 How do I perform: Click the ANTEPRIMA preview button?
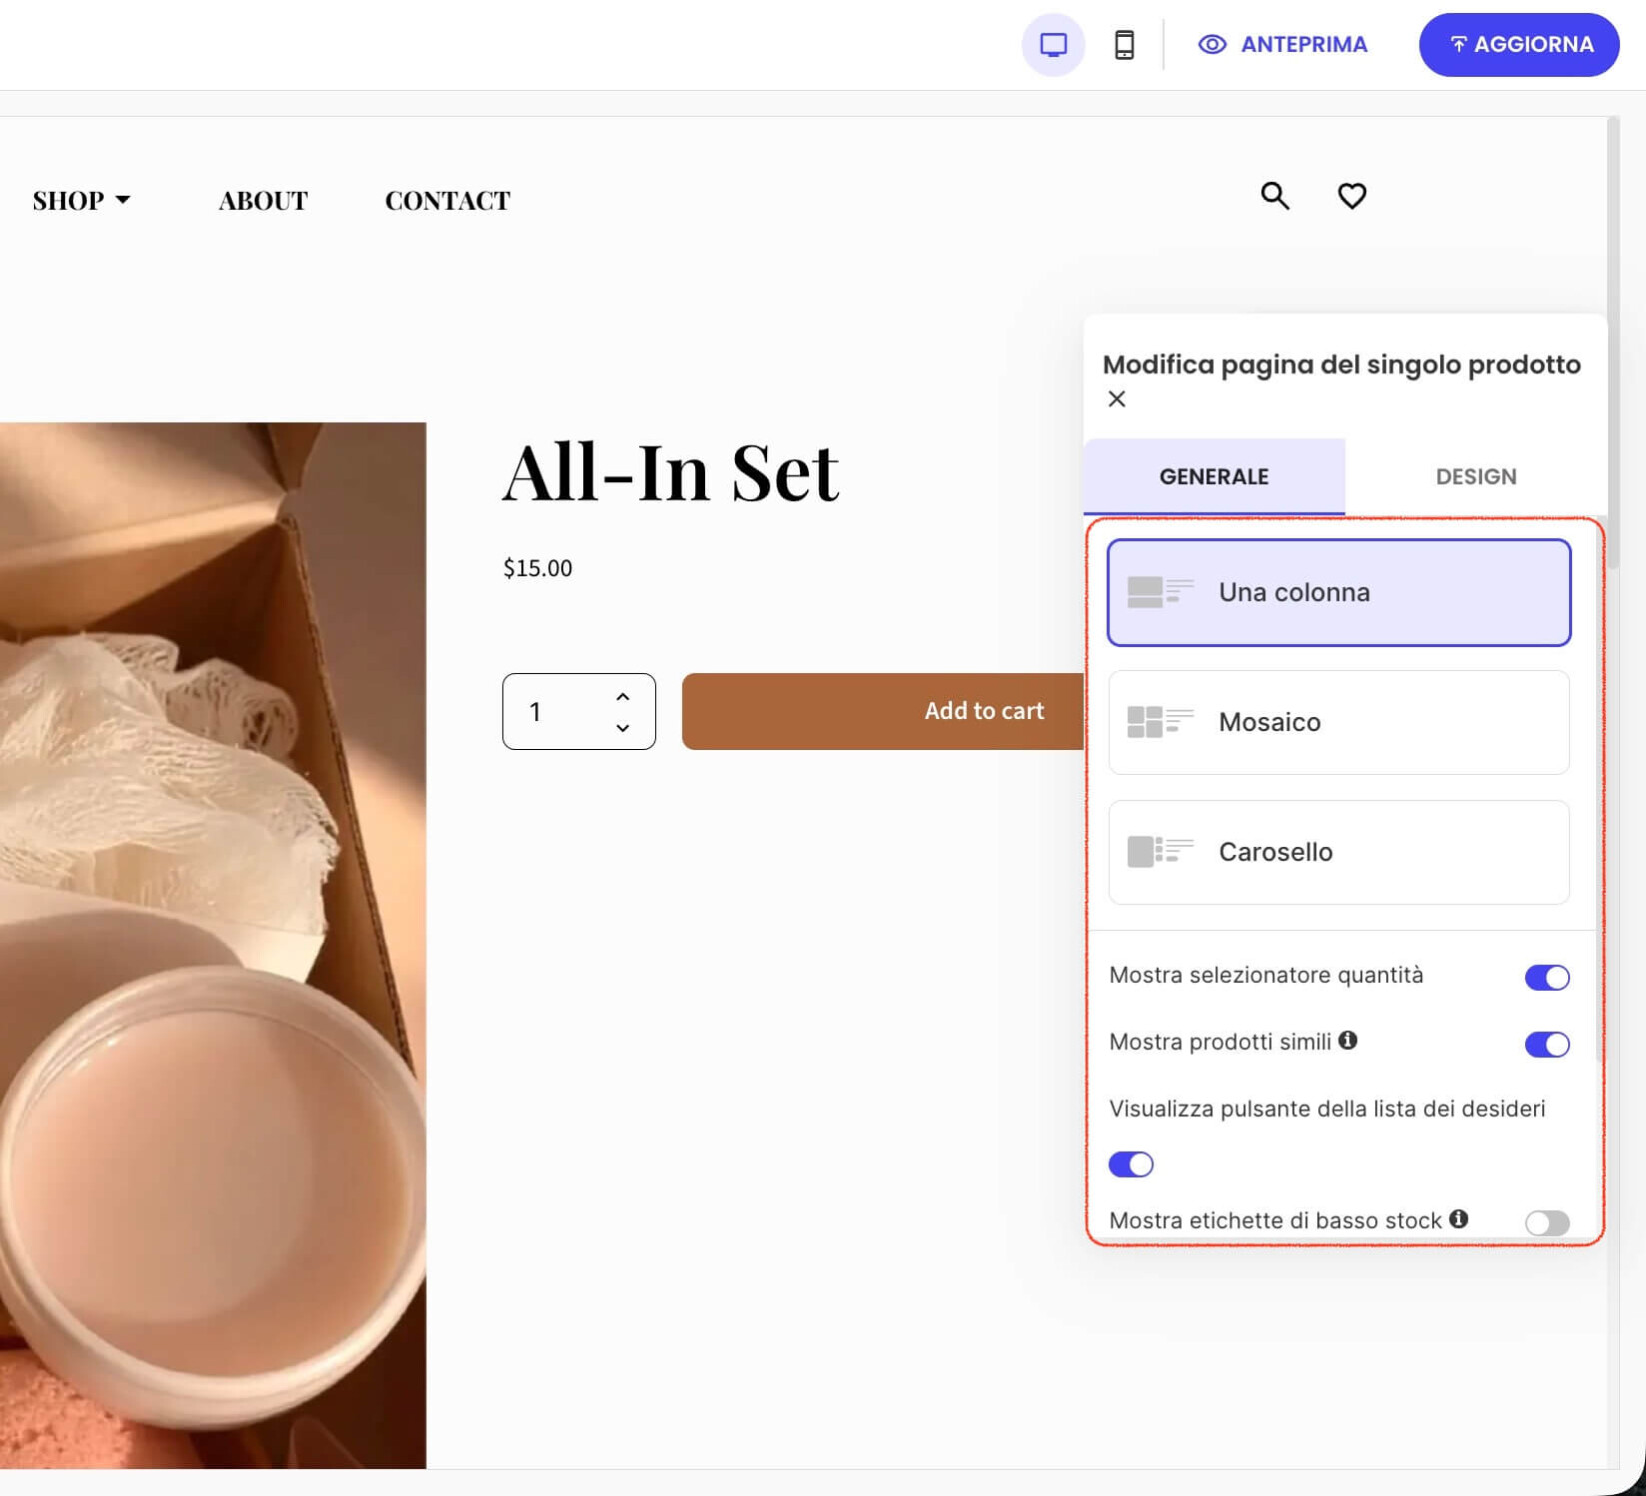click(x=1282, y=45)
